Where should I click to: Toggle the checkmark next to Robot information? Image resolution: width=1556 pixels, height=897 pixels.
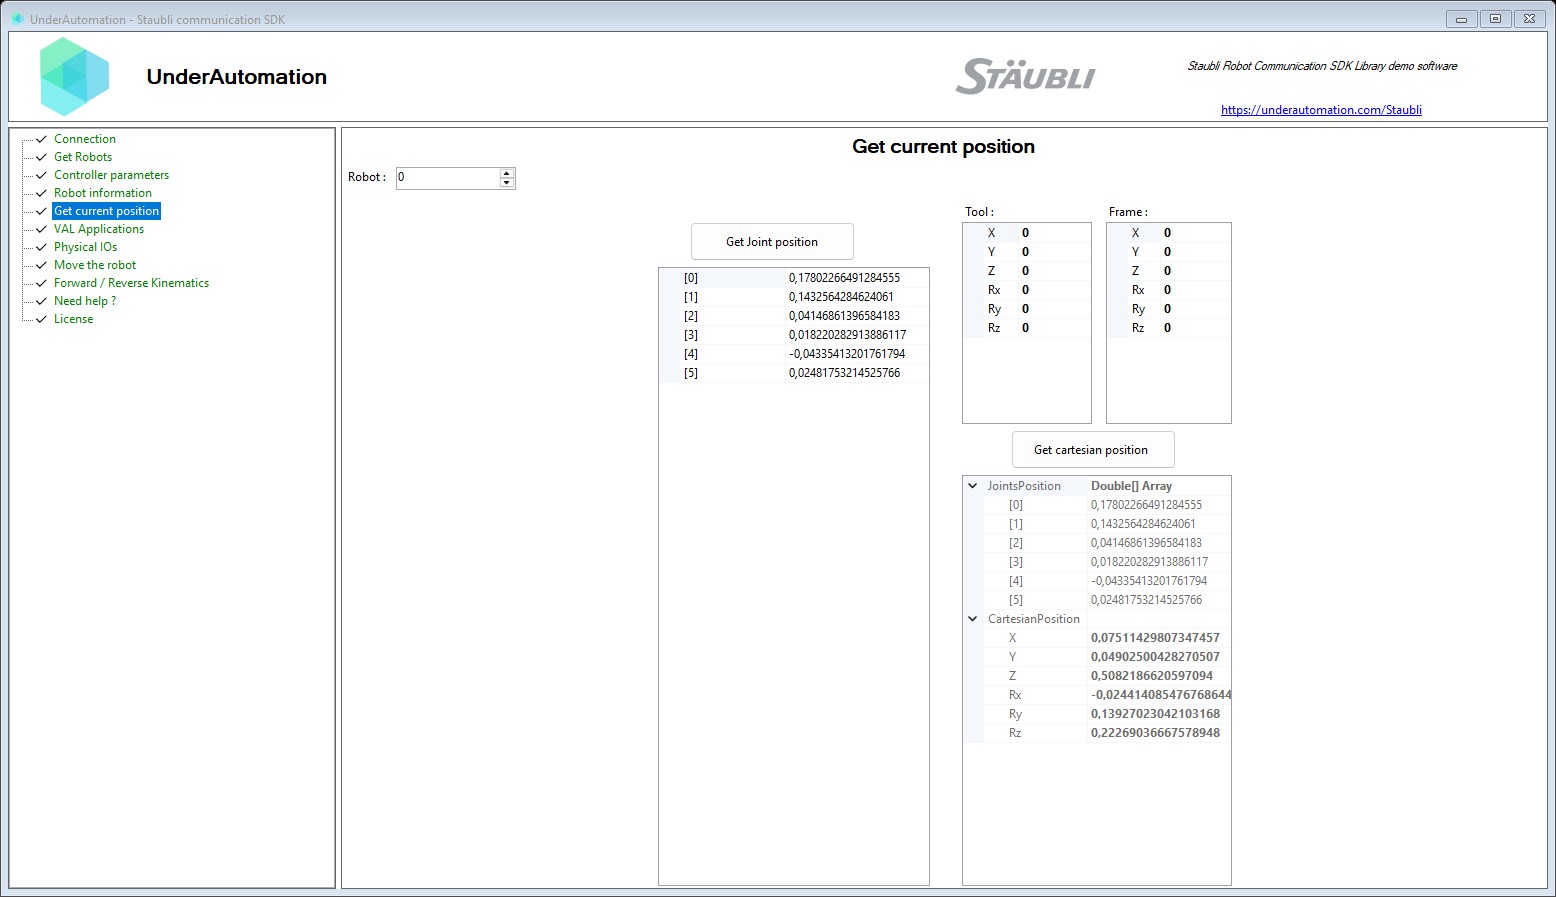click(40, 193)
